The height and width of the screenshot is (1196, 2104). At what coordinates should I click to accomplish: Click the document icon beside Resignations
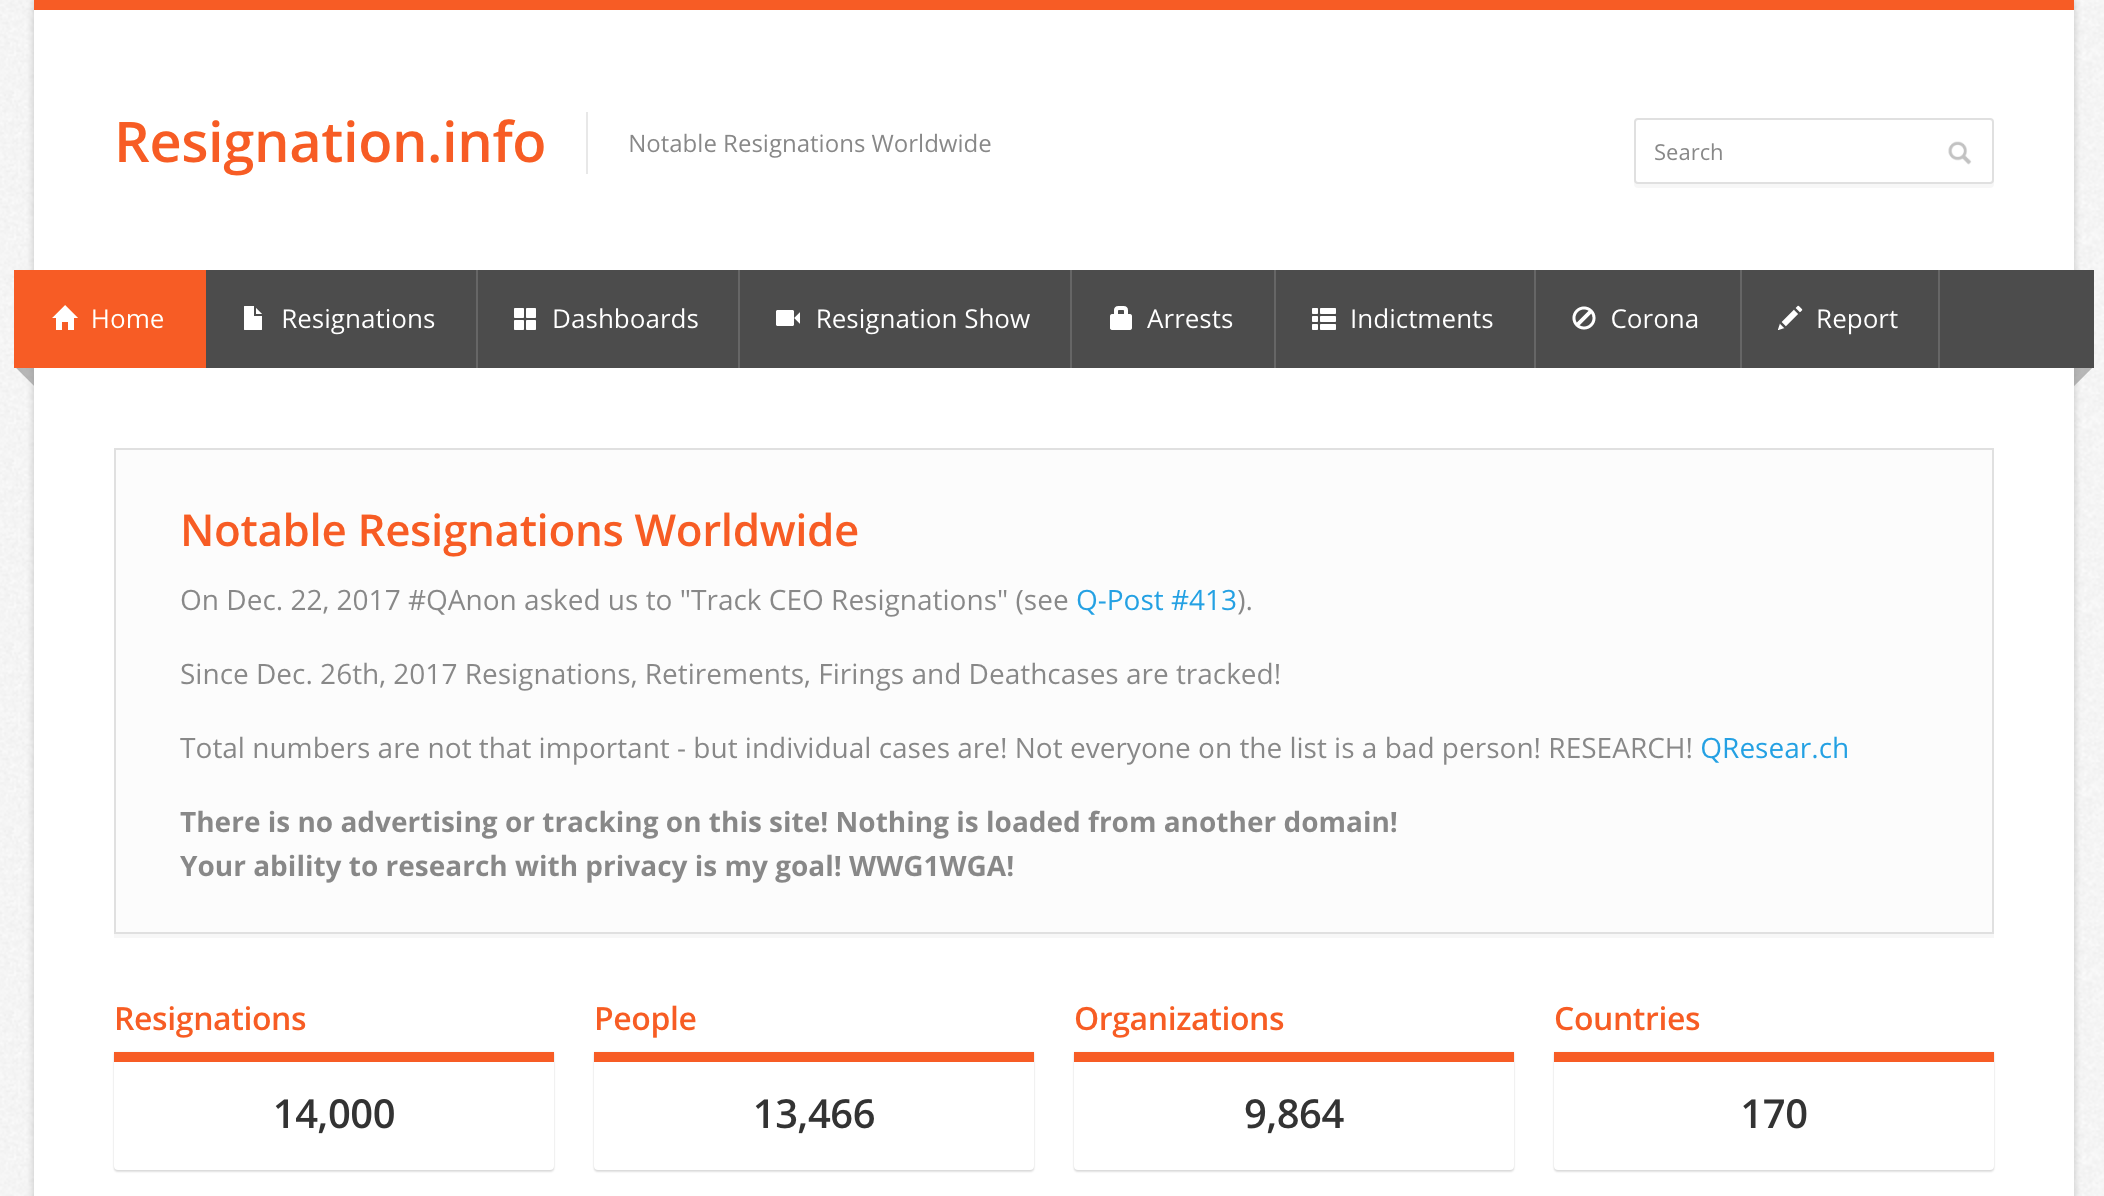(253, 318)
